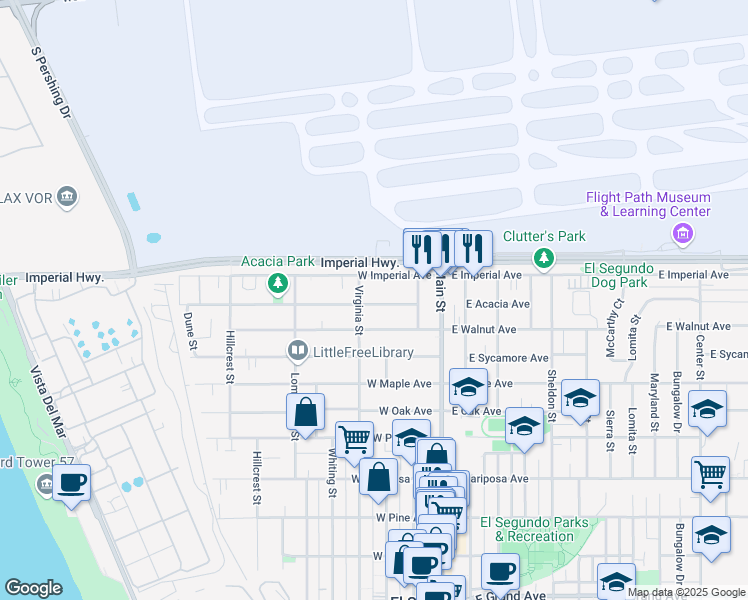The image size is (748, 600).
Task: Click the Clutter's Park text label
Action: click(544, 236)
